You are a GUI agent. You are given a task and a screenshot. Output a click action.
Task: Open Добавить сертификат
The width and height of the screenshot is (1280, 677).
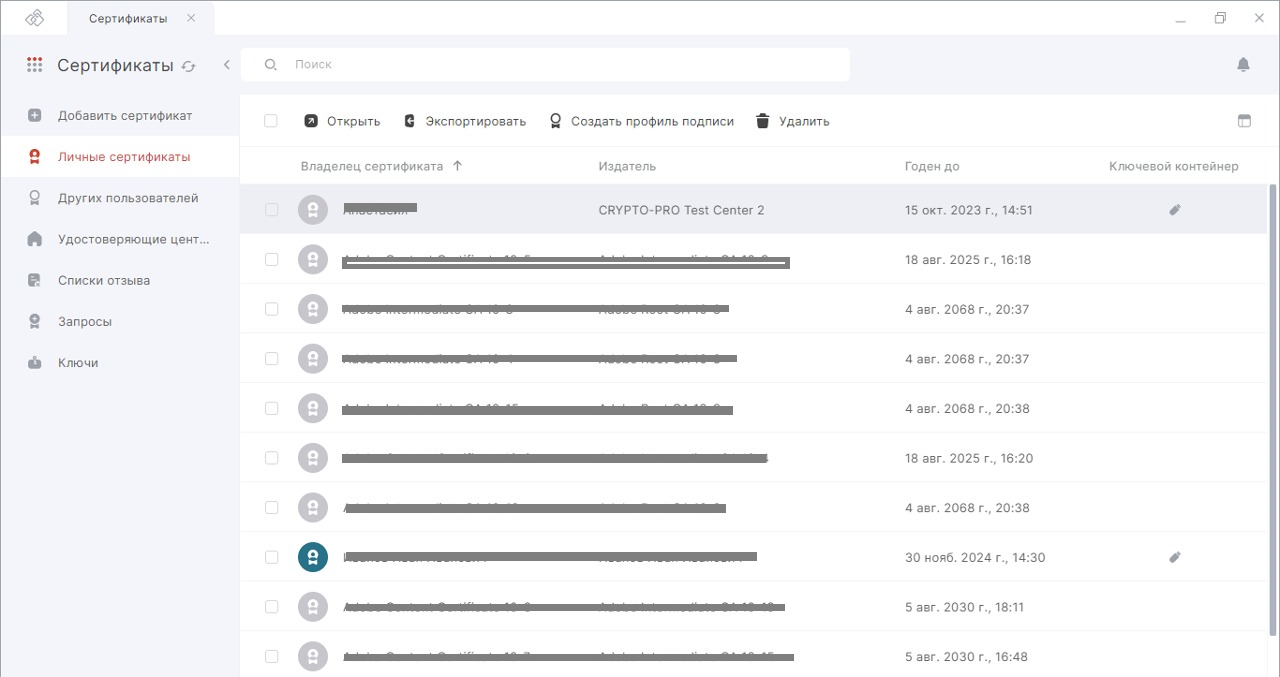pyautogui.click(x=120, y=115)
